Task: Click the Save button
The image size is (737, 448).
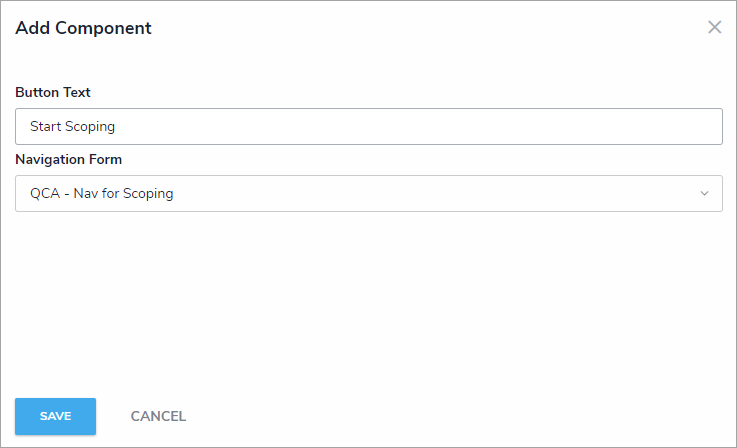Action: [55, 416]
